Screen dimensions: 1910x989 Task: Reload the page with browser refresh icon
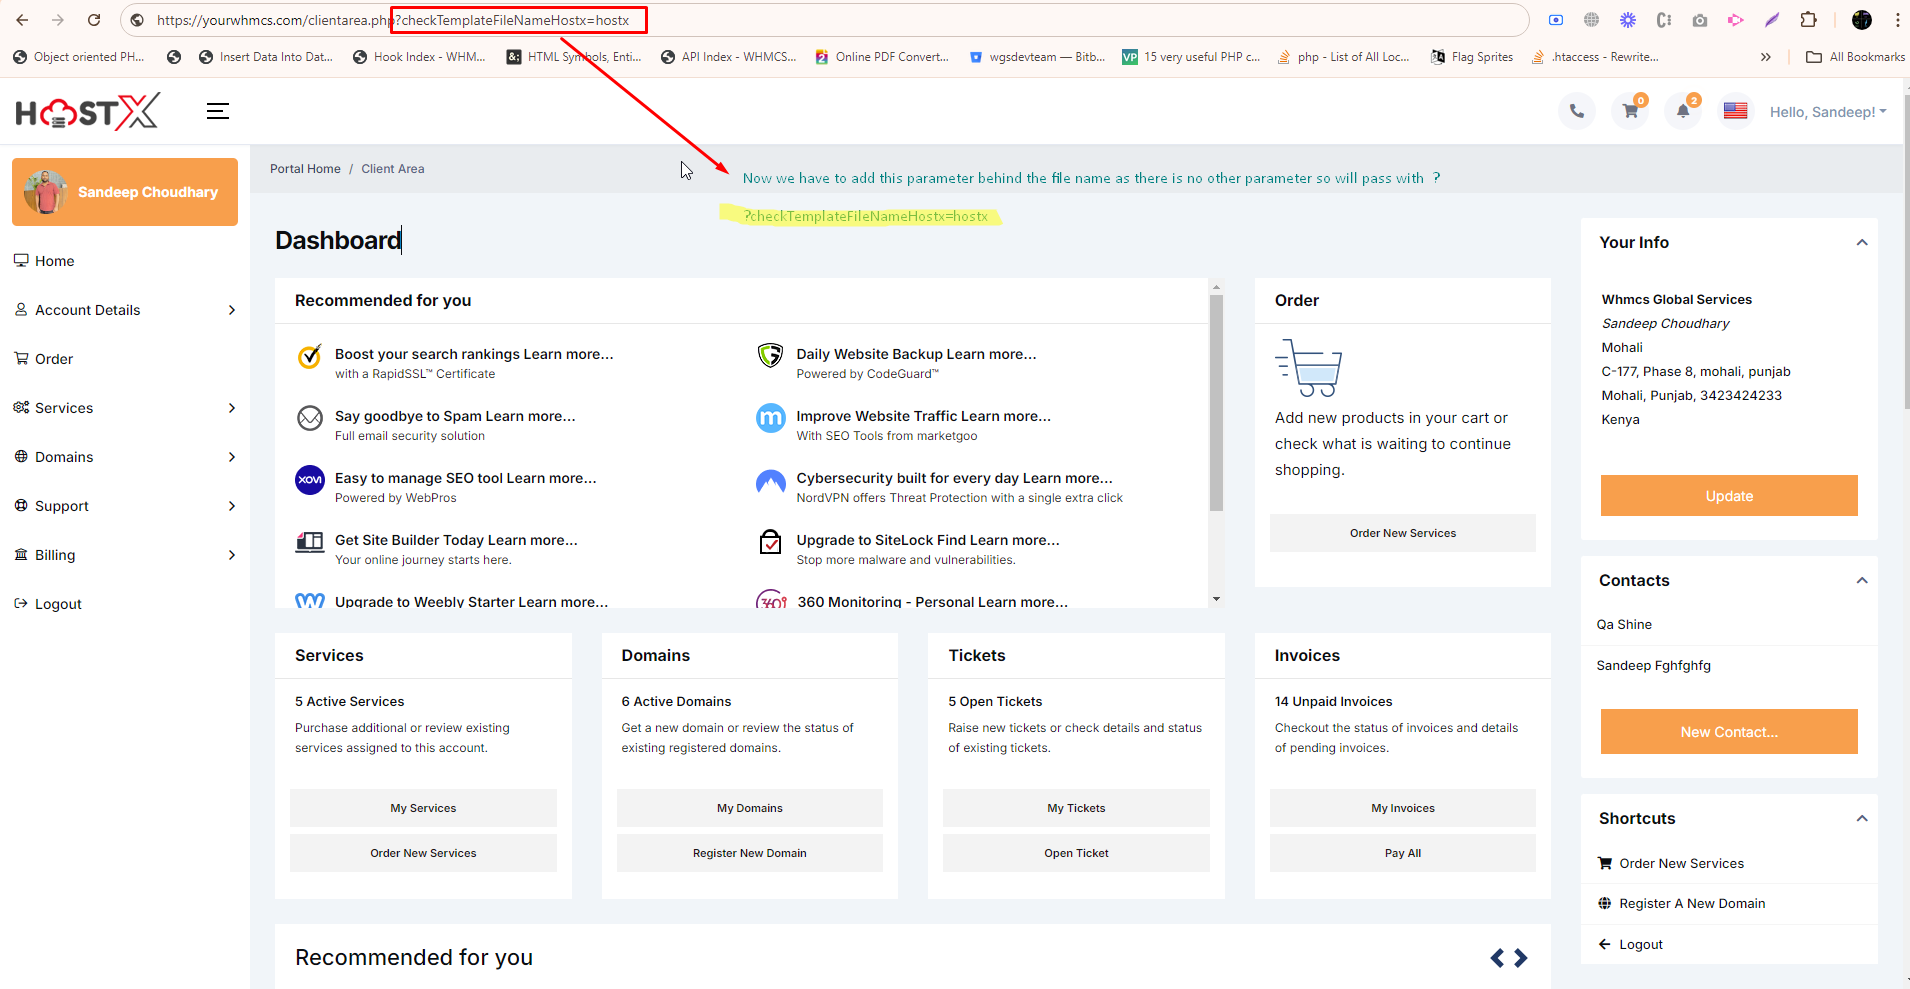(x=94, y=20)
